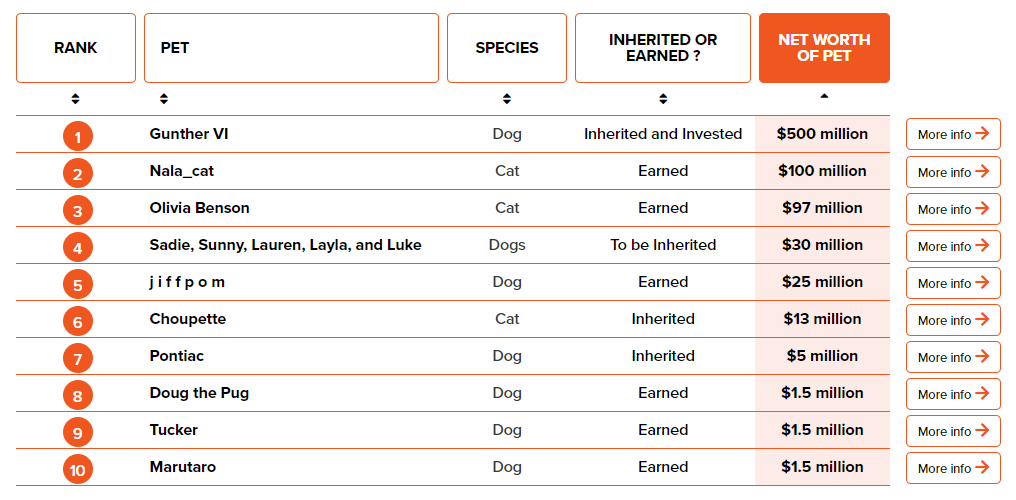Click the jiffpom pet name

click(187, 282)
